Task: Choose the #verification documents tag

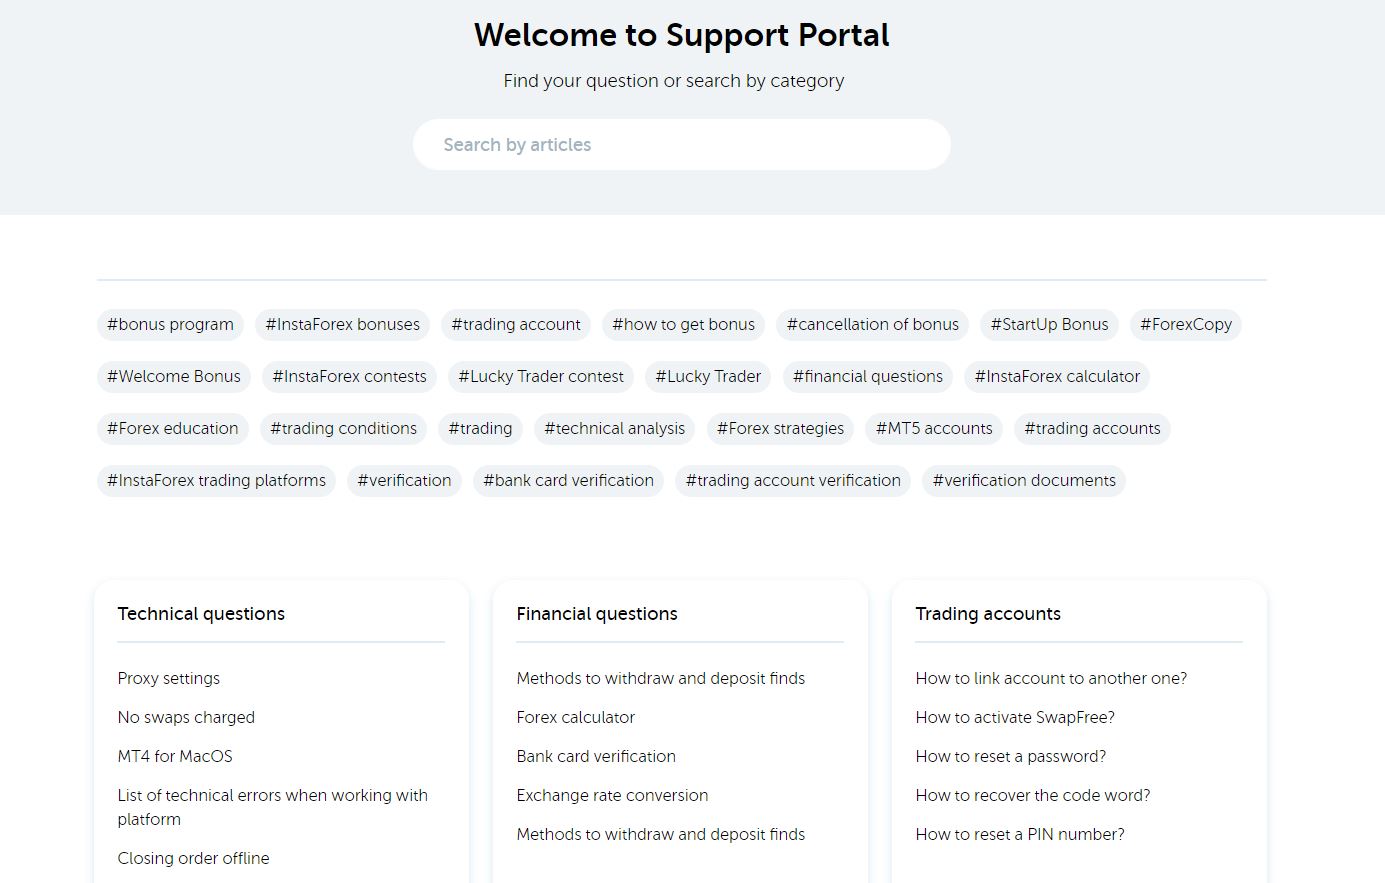Action: 1024,481
